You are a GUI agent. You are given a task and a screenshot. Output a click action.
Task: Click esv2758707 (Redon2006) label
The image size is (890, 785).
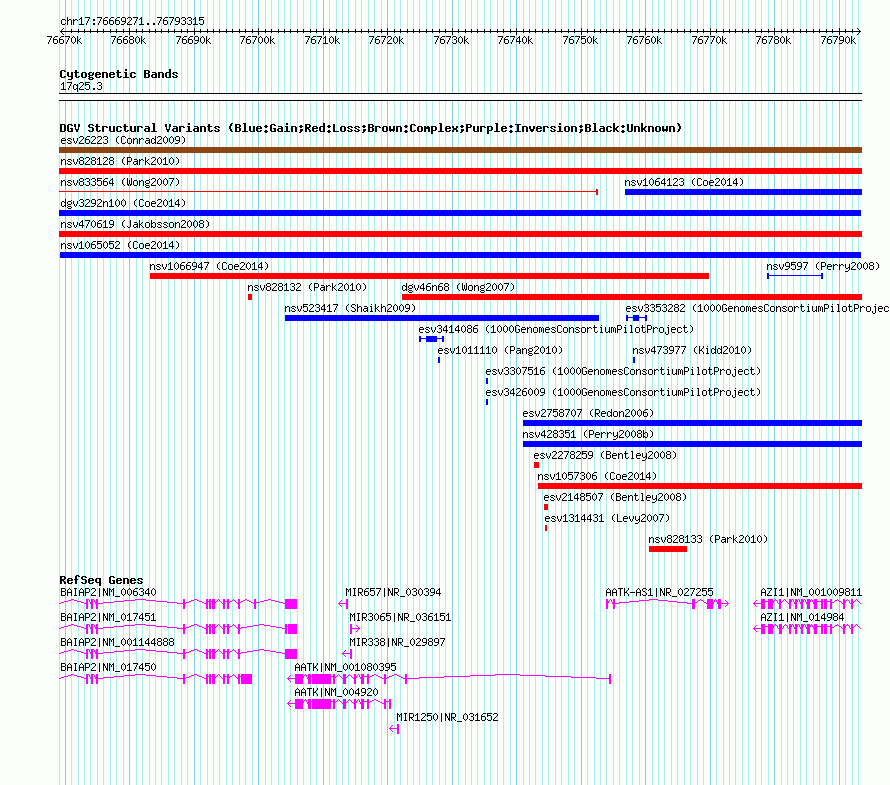click(588, 413)
